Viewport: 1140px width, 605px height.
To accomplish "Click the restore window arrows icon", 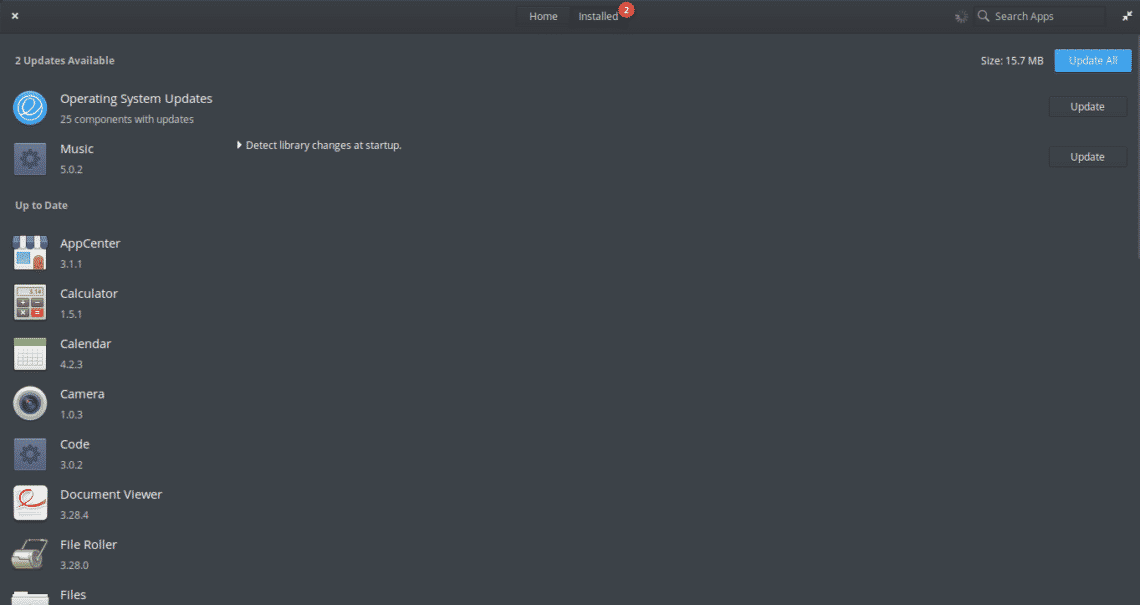I will pos(1127,16).
